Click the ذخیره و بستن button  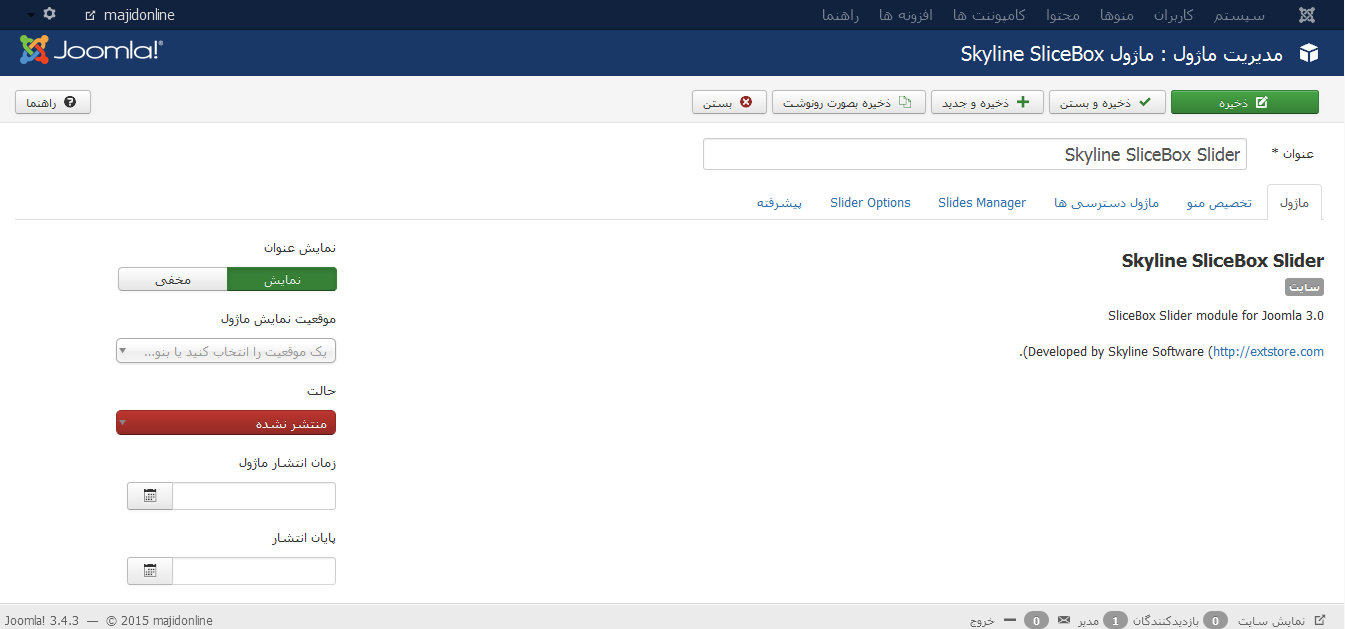click(x=1107, y=102)
